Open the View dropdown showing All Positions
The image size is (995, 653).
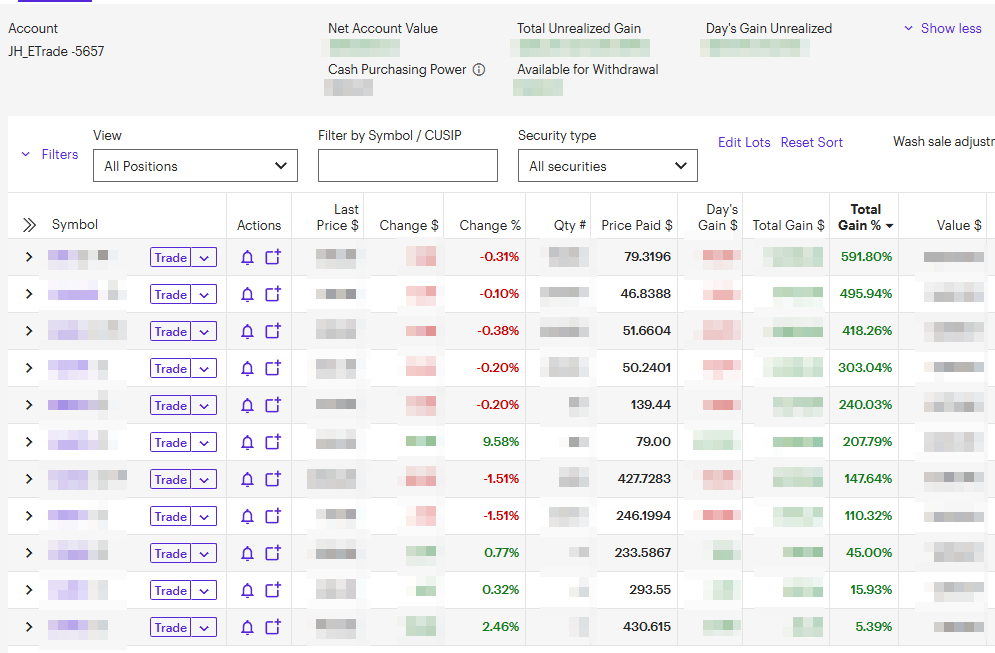click(x=195, y=166)
